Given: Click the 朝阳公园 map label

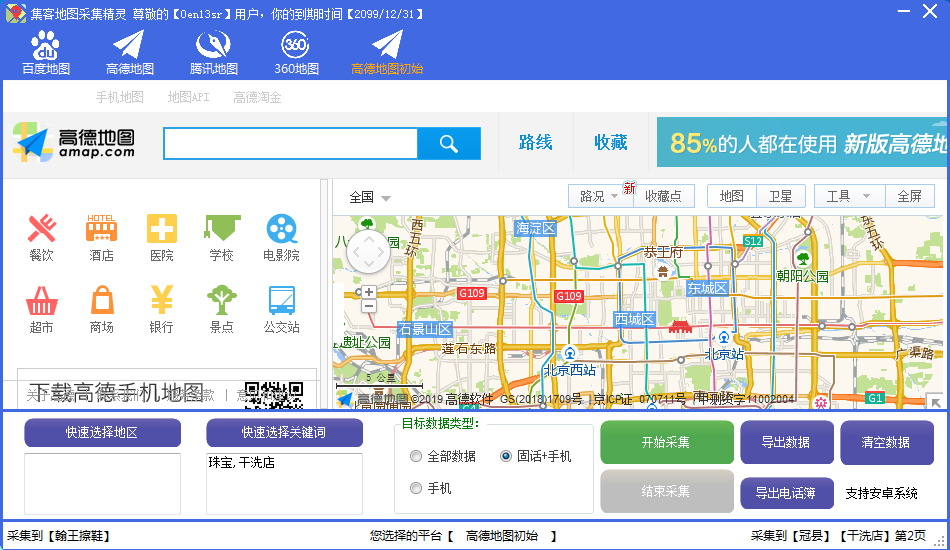Looking at the screenshot, I should click(x=802, y=276).
